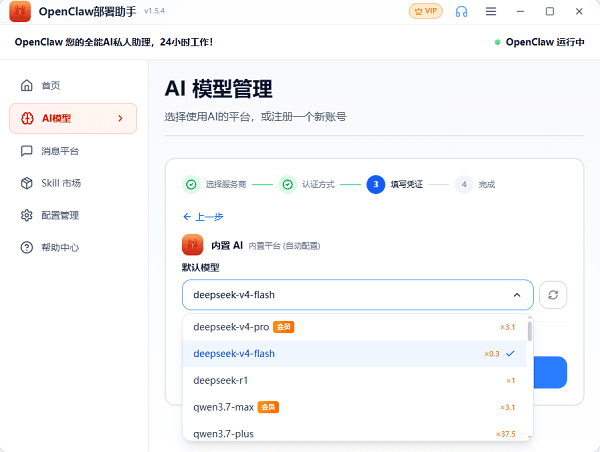Open 消息平台 sidebar item
Viewport: 600px width, 452px height.
[x=73, y=151]
